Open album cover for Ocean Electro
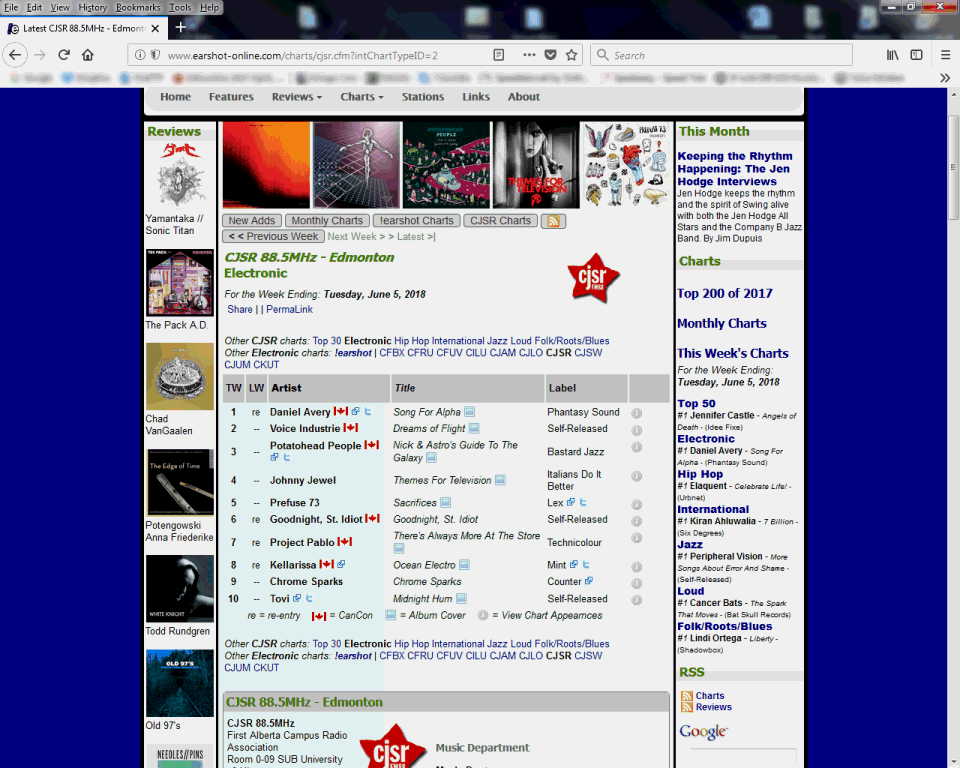 (x=464, y=565)
